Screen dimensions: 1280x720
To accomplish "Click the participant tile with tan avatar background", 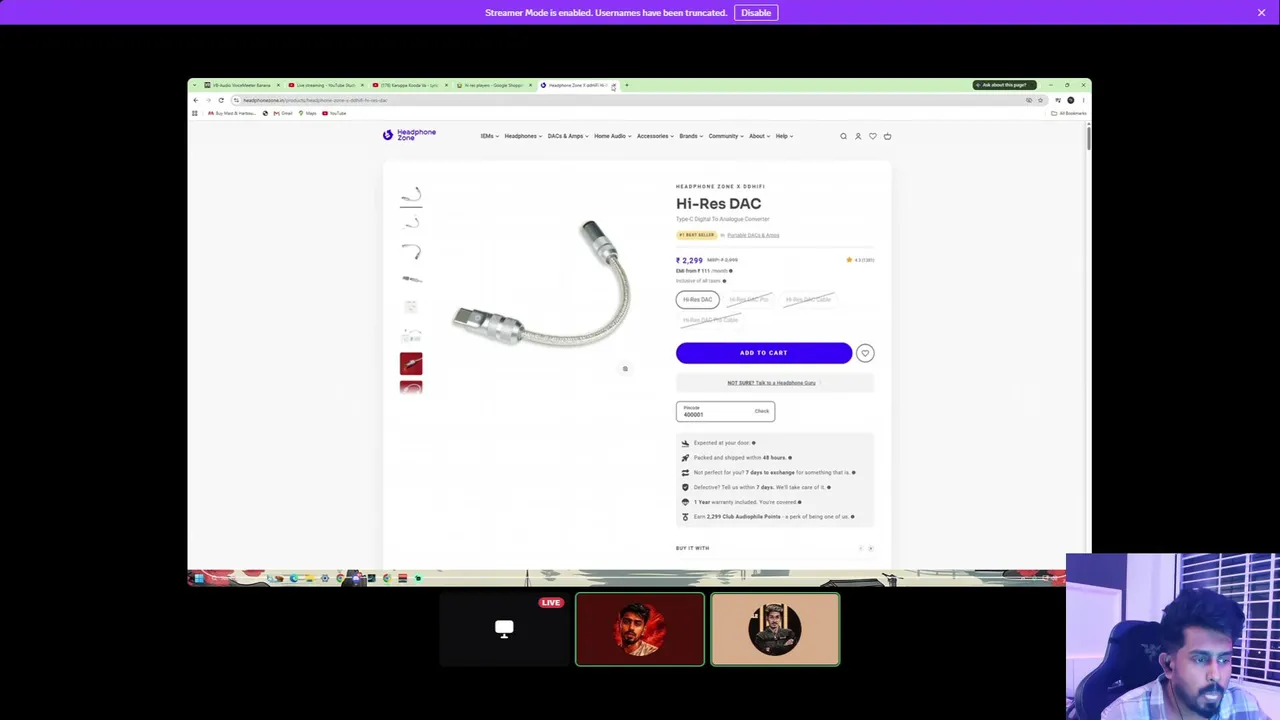I will (x=775, y=629).
